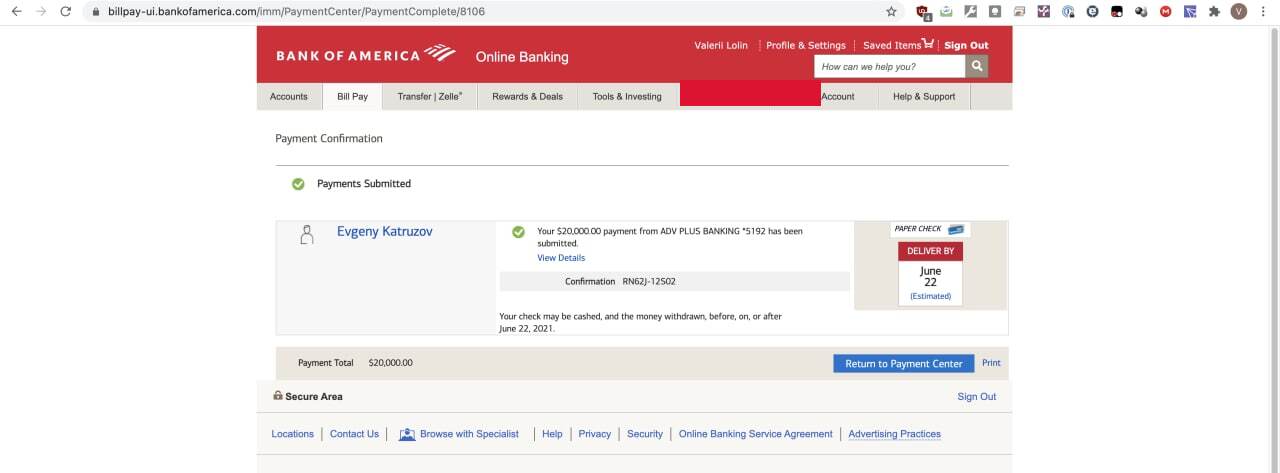Image resolution: width=1280 pixels, height=473 pixels.
Task: Click the browser back arrow
Action: point(15,12)
